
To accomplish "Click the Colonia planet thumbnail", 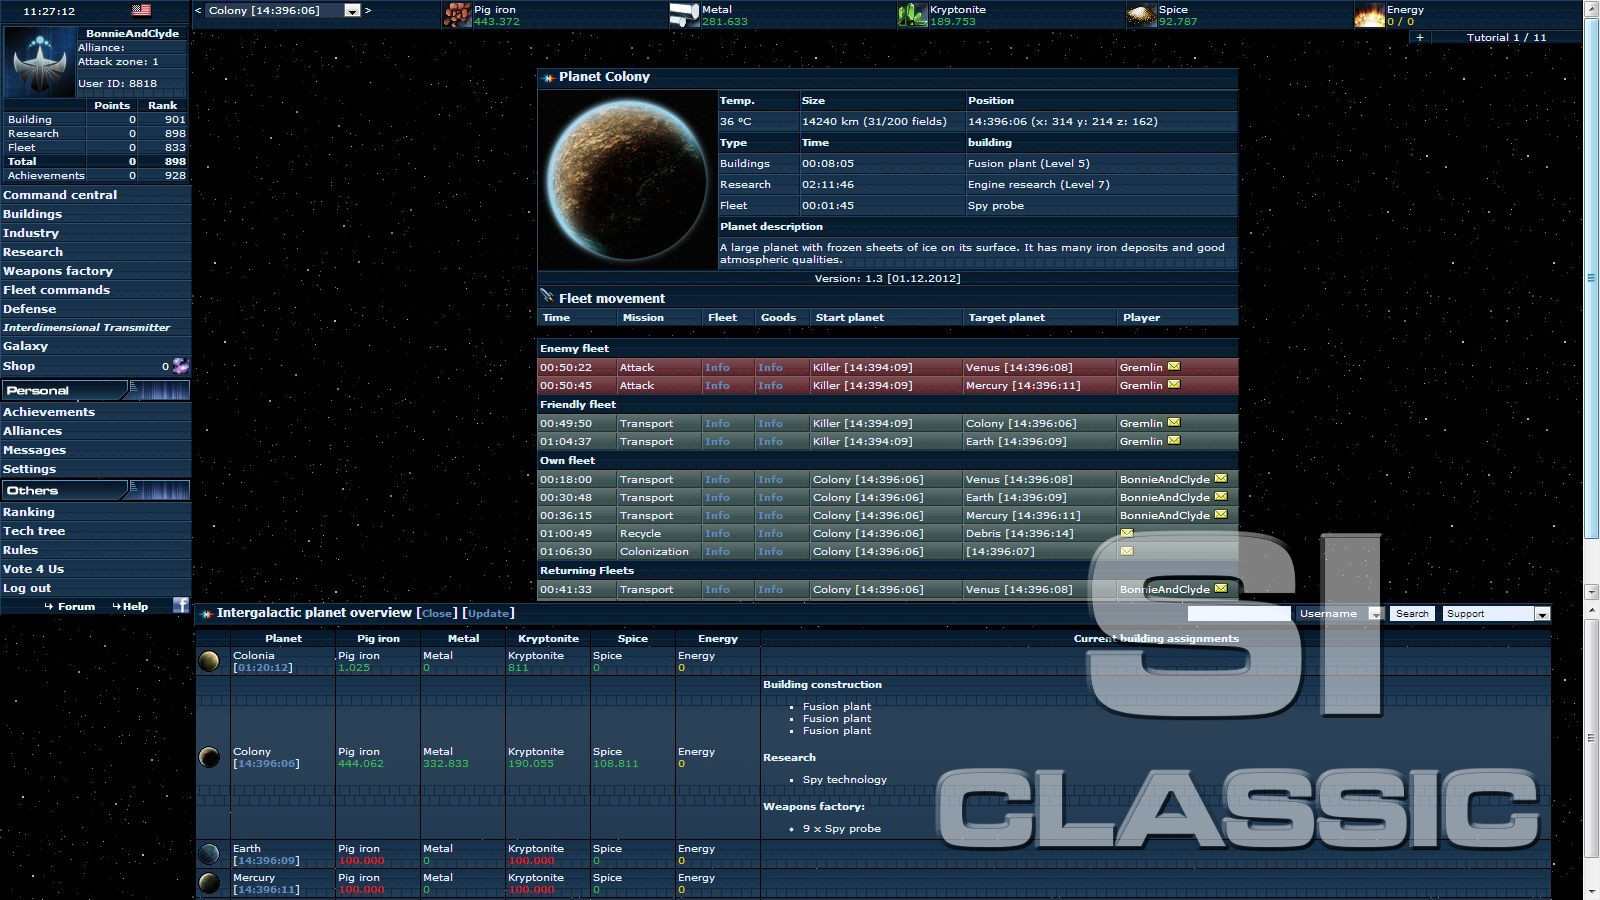I will 210,660.
